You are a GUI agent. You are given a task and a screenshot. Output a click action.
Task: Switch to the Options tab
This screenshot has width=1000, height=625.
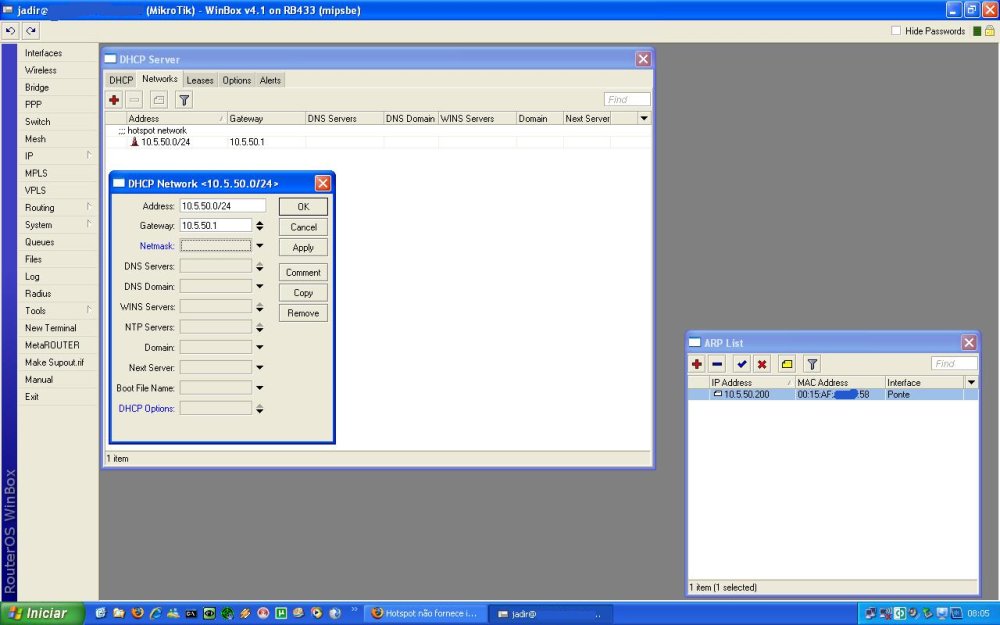click(x=237, y=80)
